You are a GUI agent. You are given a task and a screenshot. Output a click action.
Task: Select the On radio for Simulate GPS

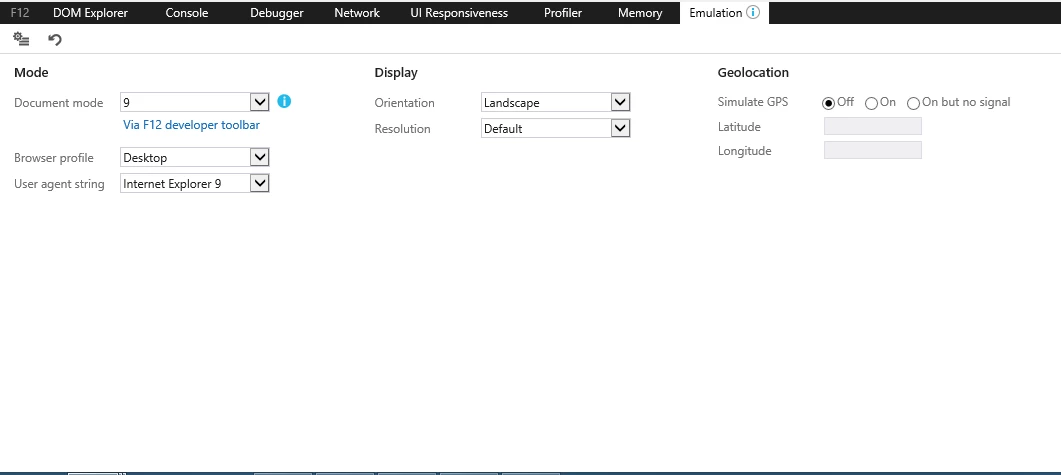click(x=871, y=103)
